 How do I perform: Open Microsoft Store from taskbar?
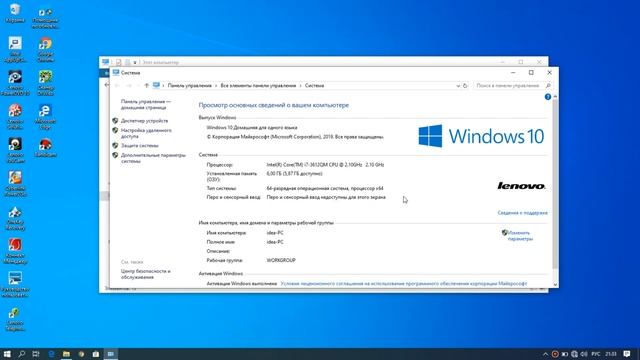coord(96,354)
